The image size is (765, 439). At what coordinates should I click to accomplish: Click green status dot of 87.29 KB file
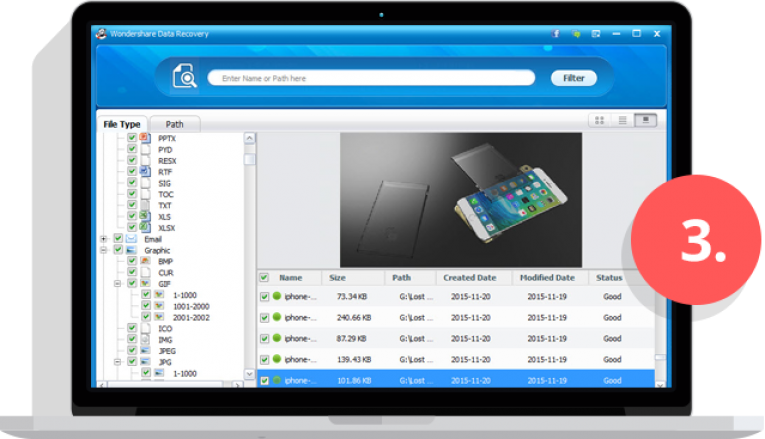277,338
